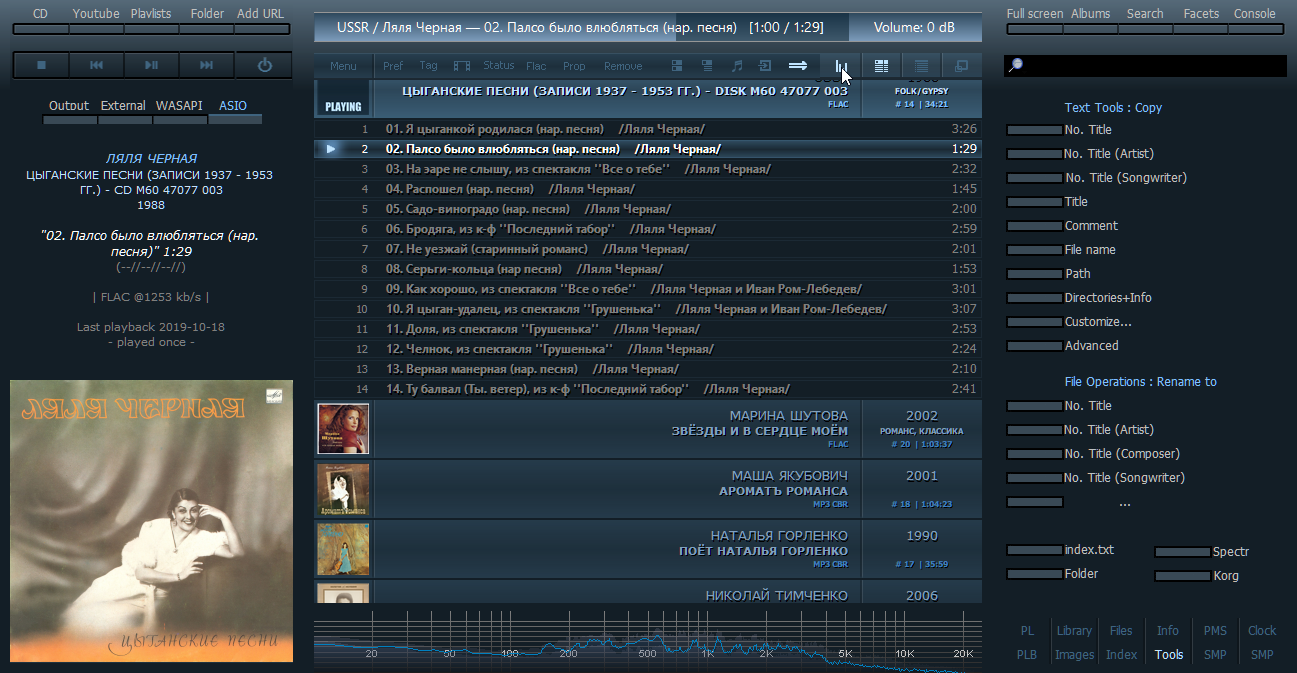Screen dimensions: 1297x673
Task: Click the power icon button
Action: 264,65
